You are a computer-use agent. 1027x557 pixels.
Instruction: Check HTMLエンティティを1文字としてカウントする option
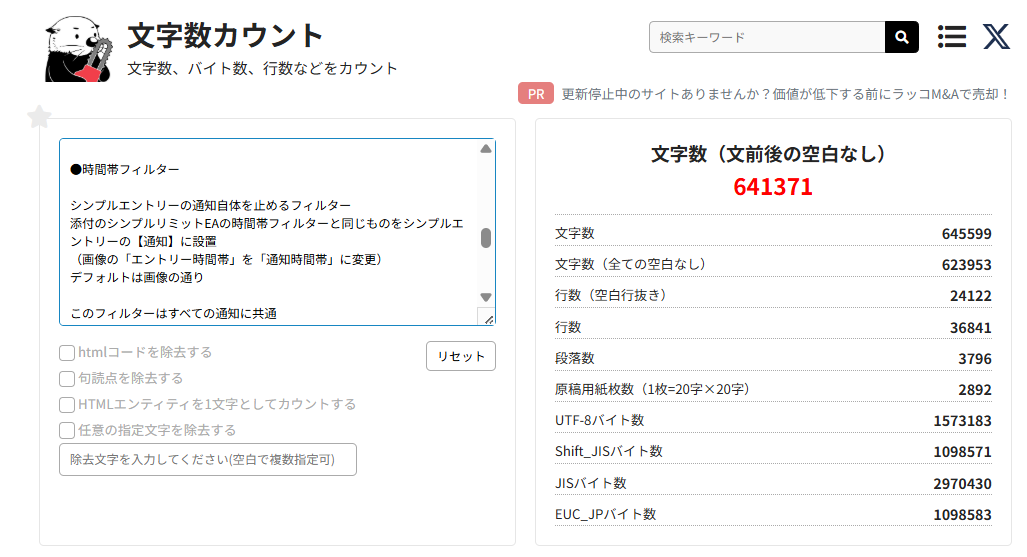coord(67,405)
